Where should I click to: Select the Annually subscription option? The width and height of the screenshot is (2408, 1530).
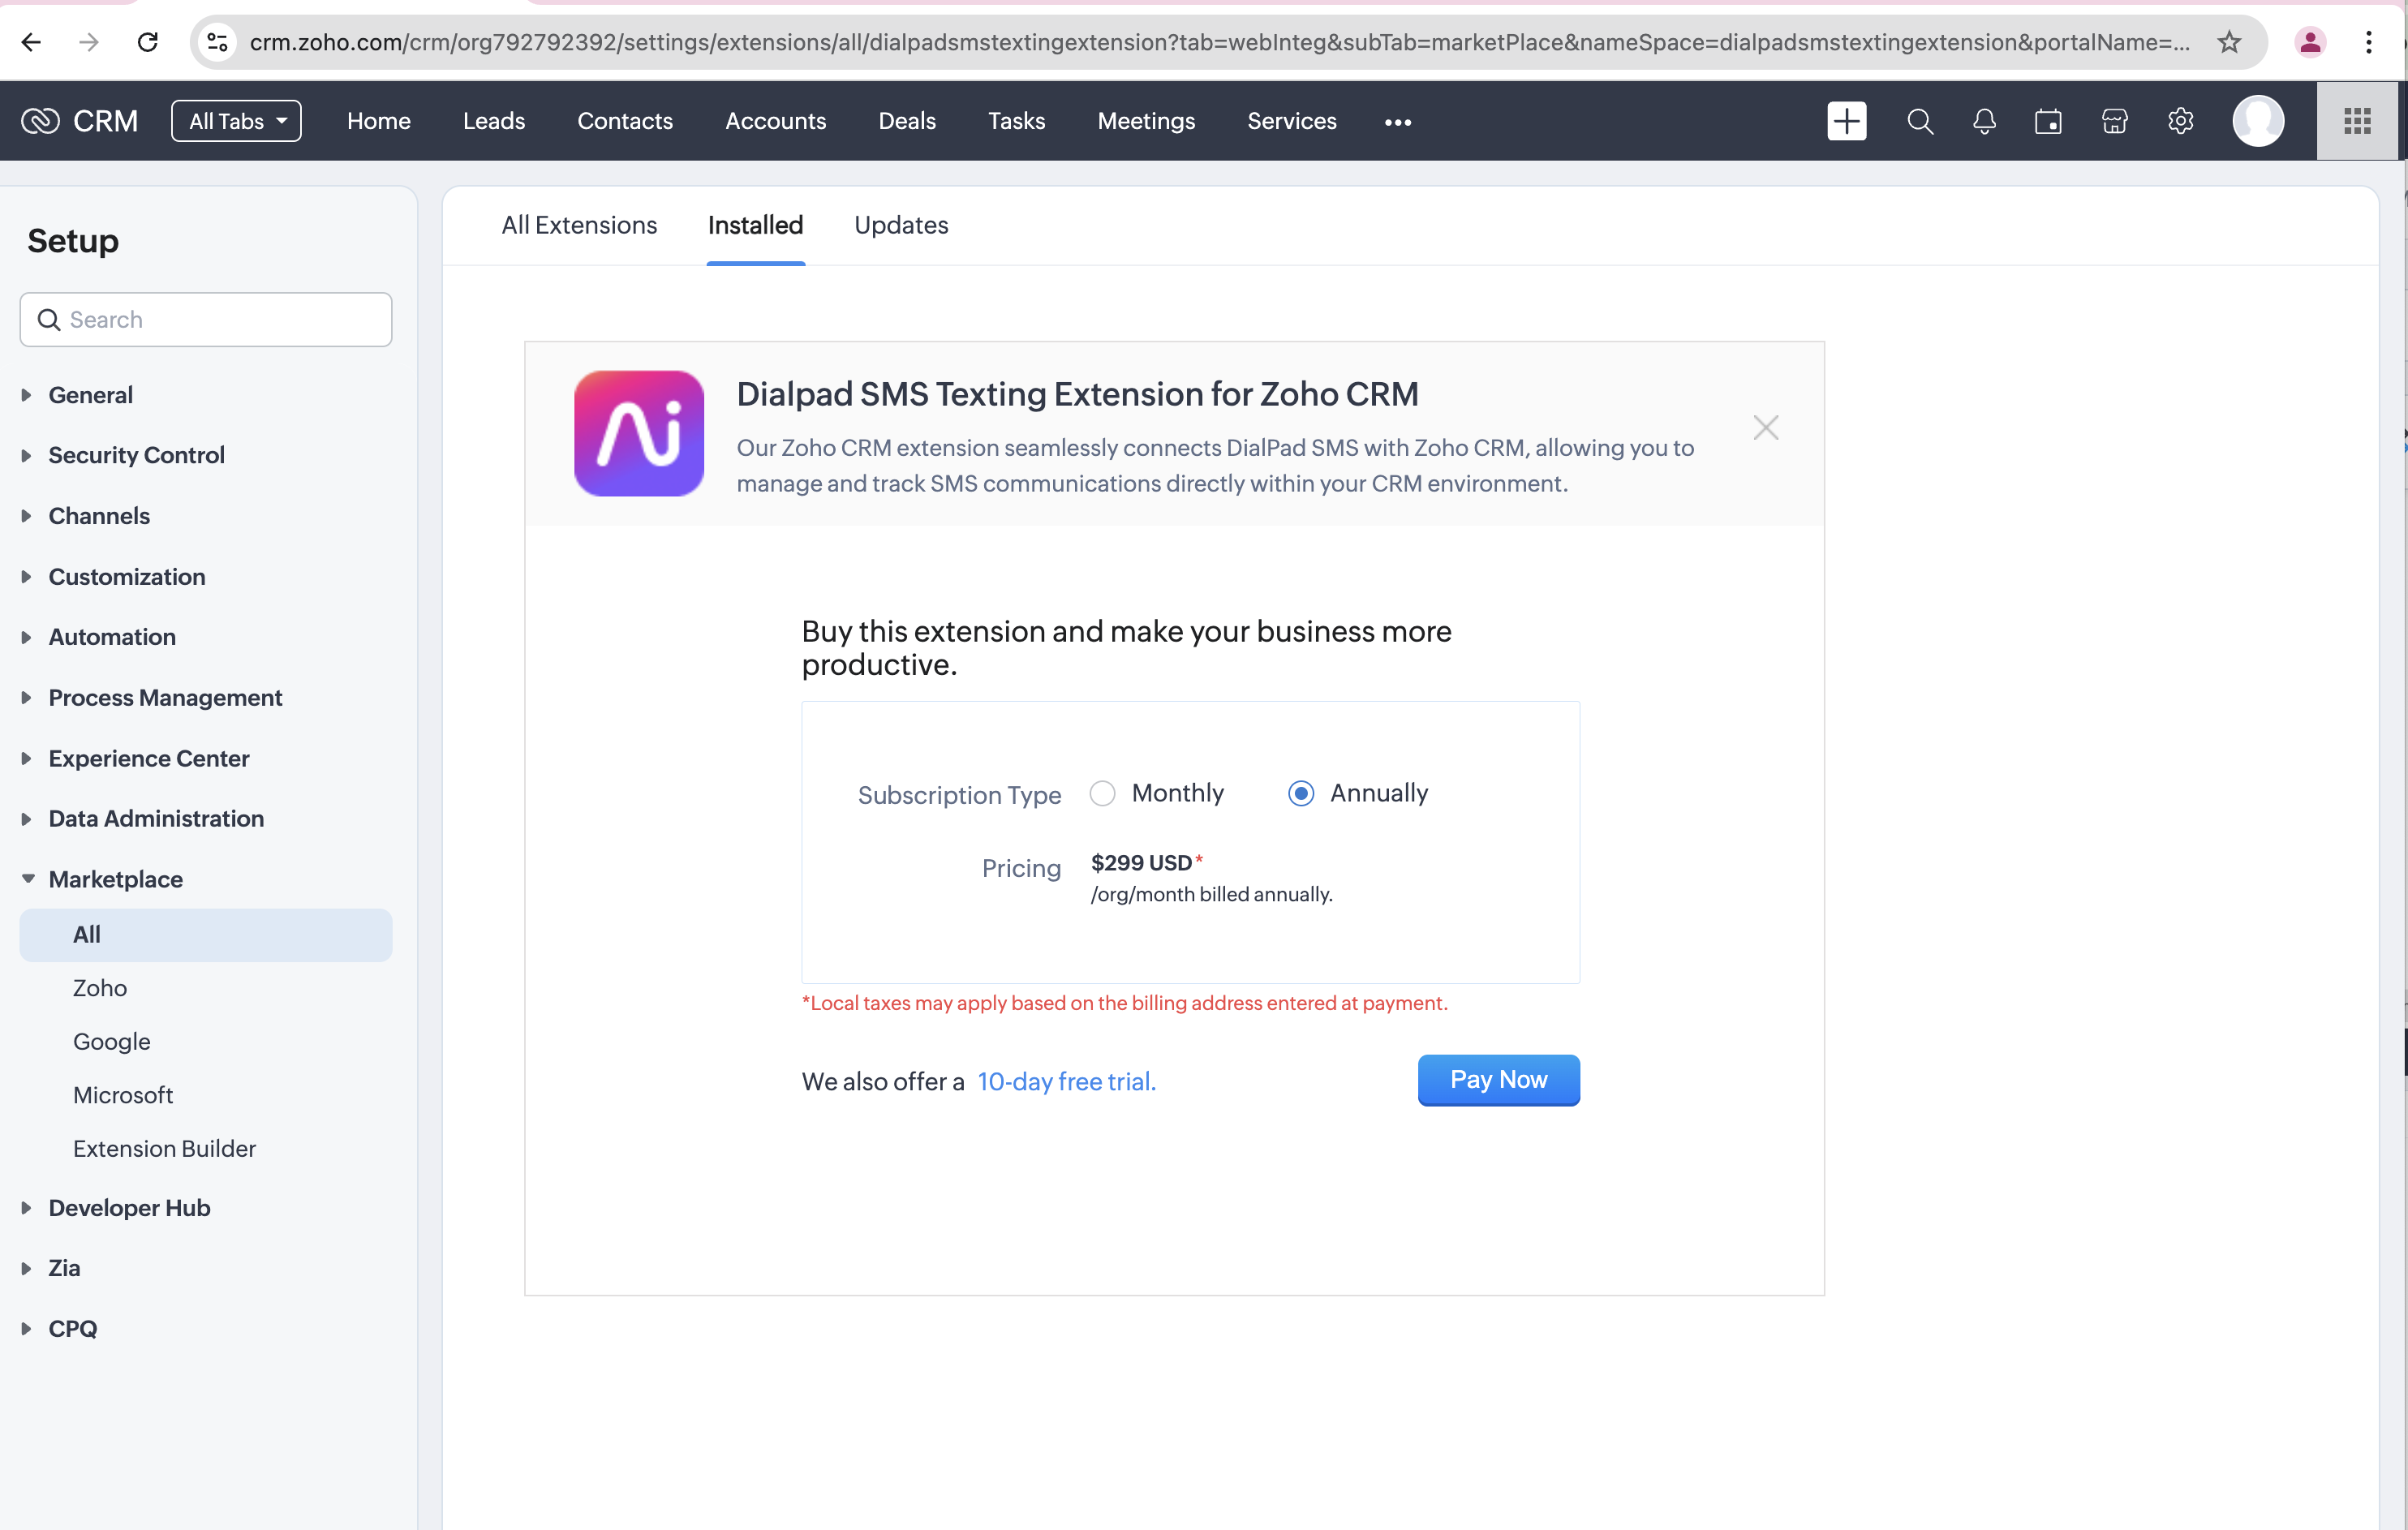pos(1300,793)
